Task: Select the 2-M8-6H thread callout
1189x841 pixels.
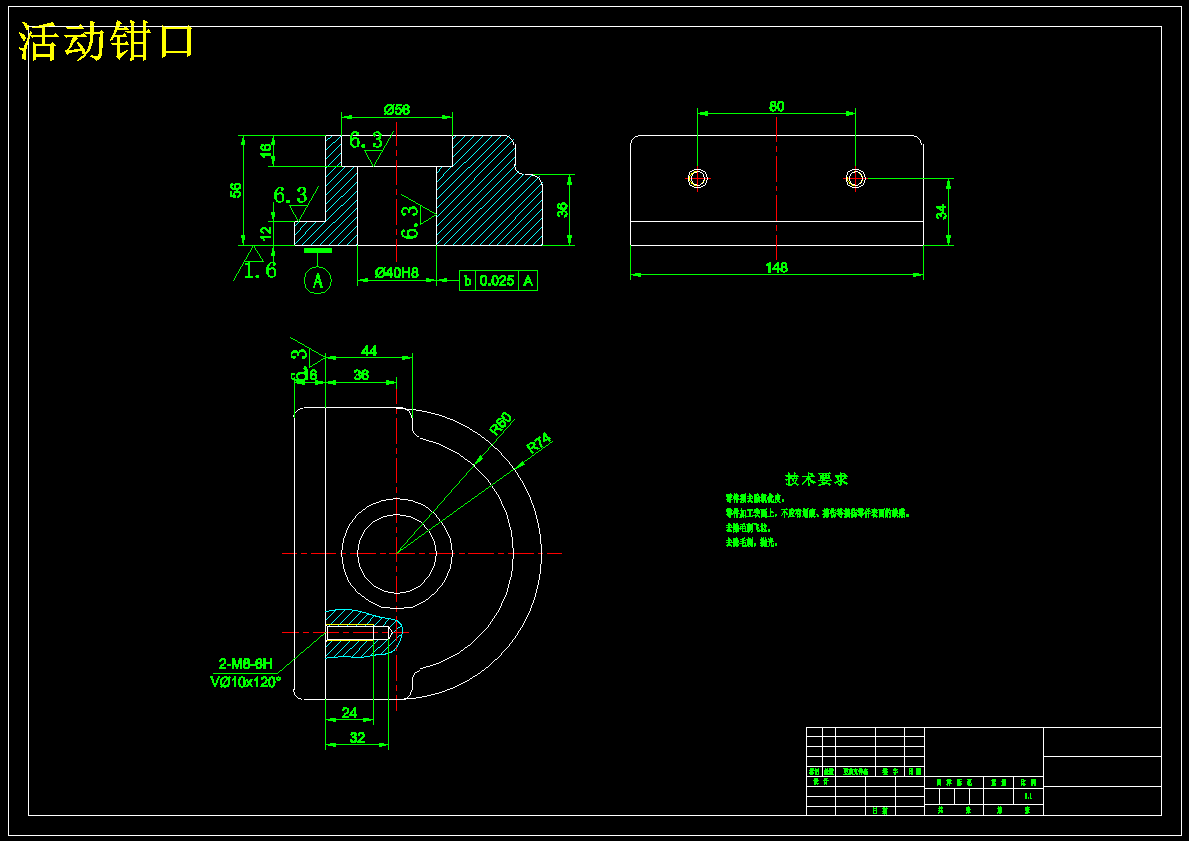Action: tap(246, 664)
